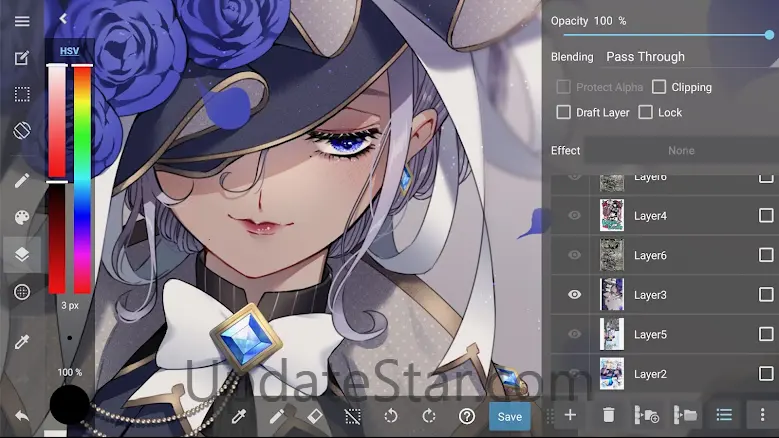
Task: Select the Layer3 thumbnail
Action: 612,294
